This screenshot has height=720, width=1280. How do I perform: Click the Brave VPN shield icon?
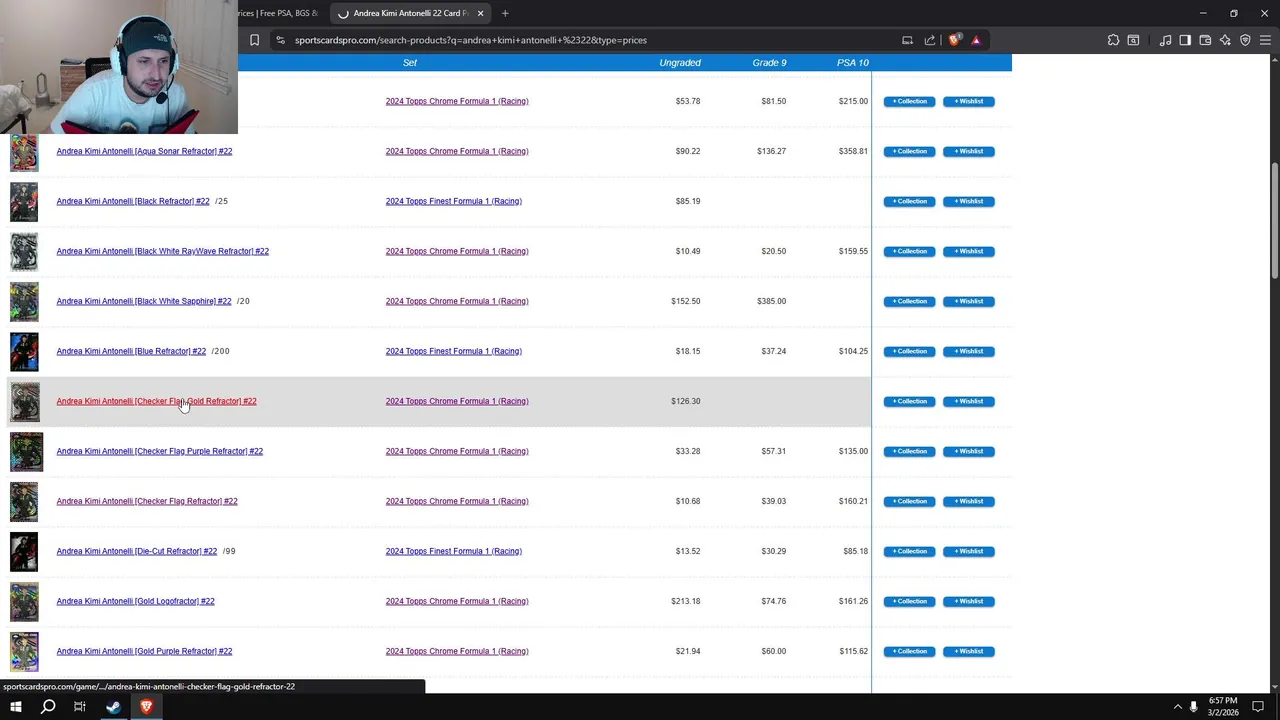tap(1245, 40)
